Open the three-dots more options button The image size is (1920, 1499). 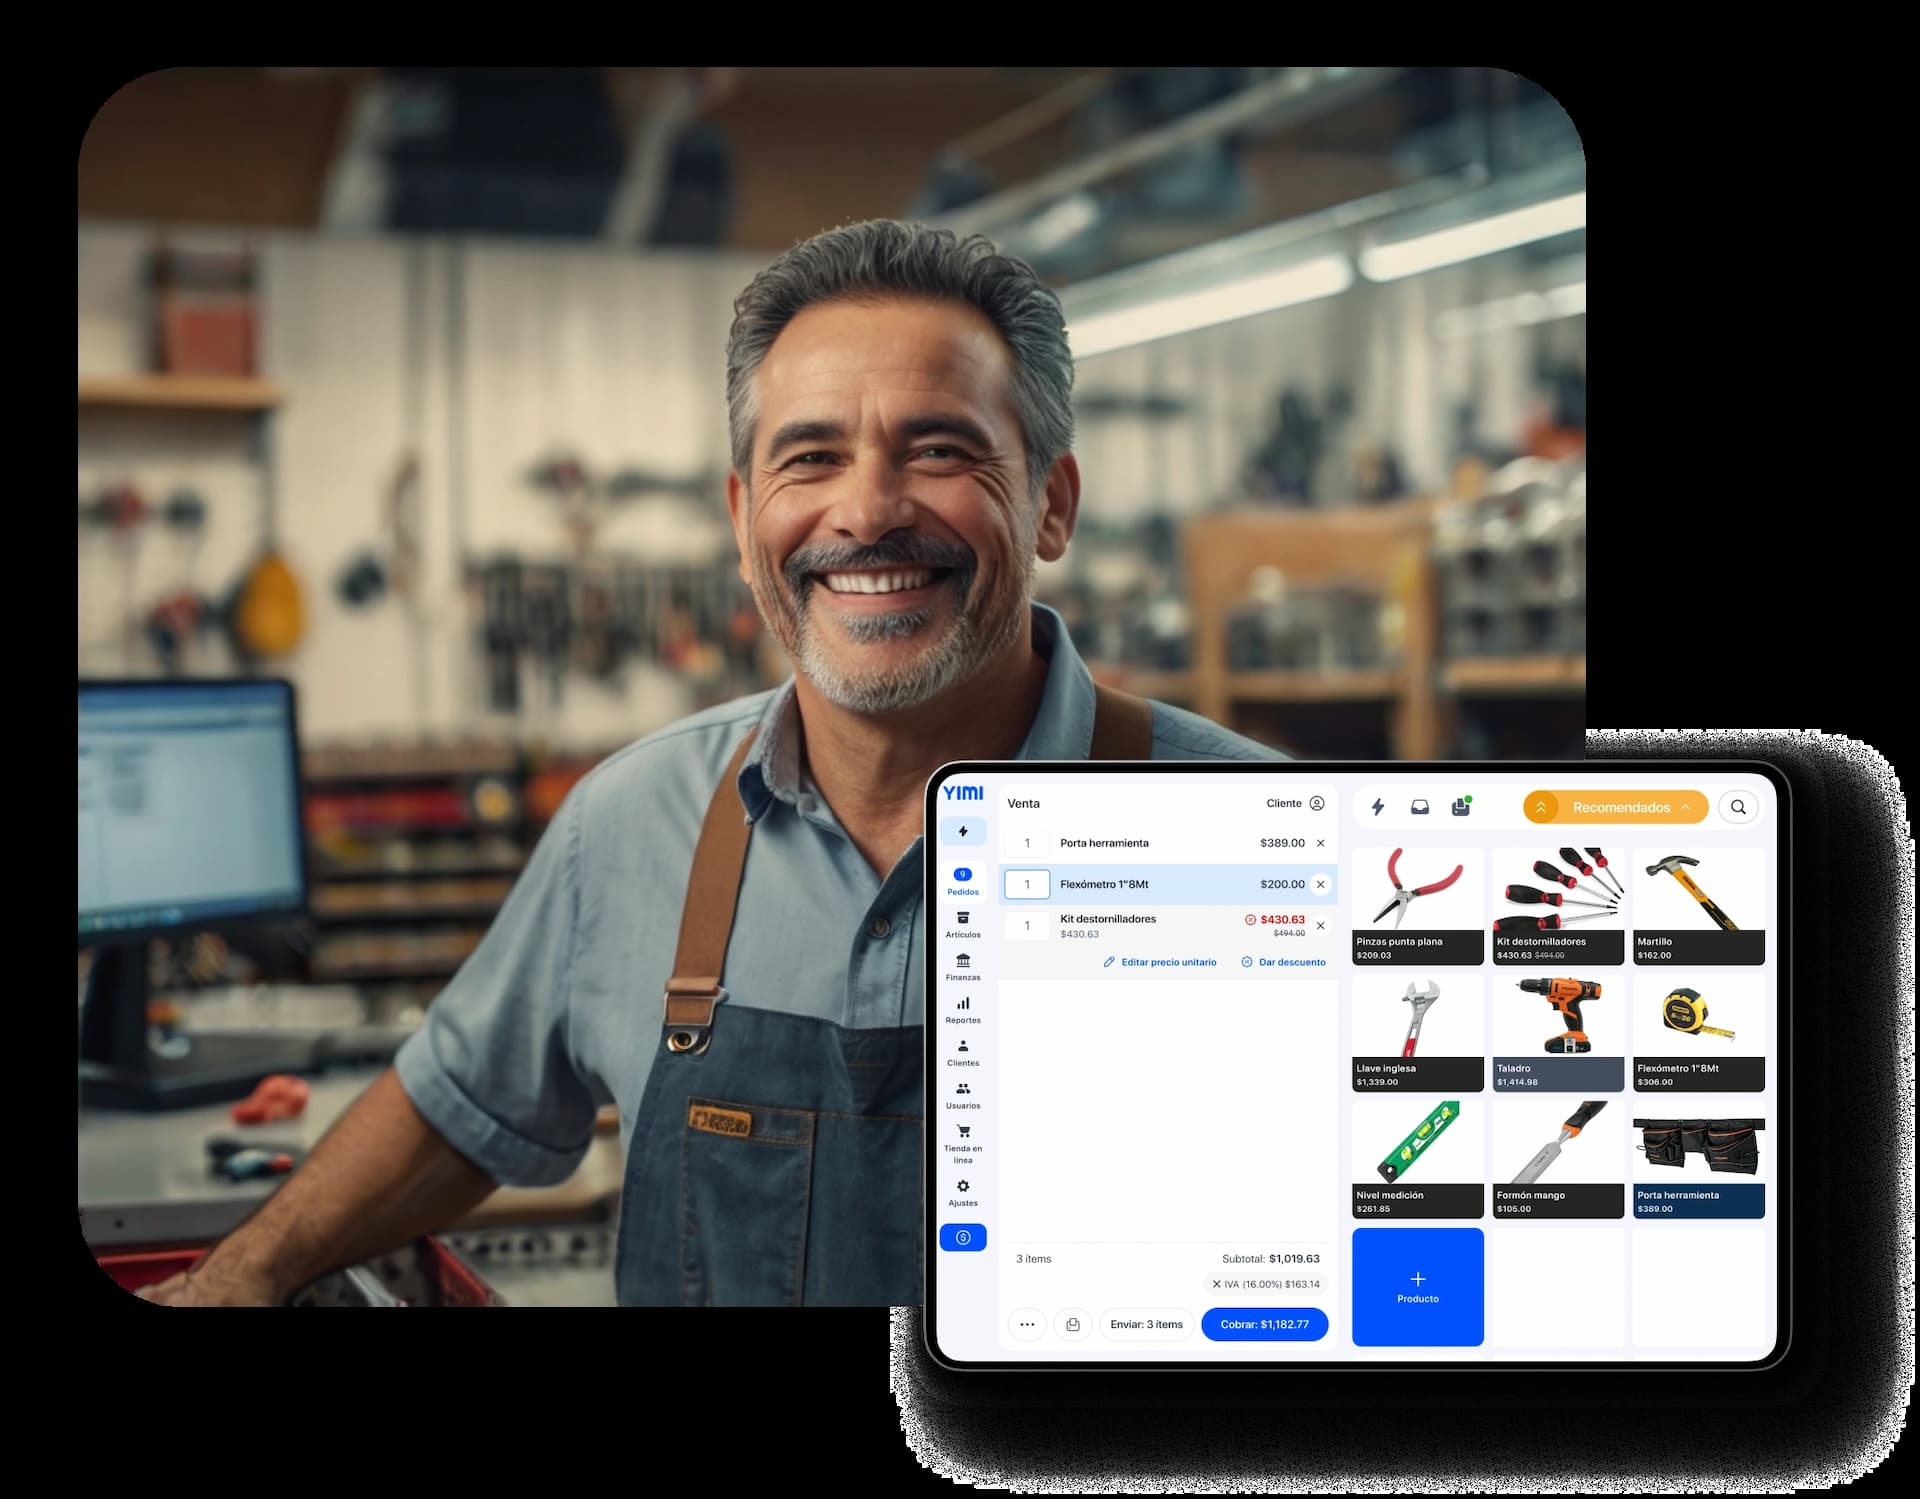tap(1027, 1324)
